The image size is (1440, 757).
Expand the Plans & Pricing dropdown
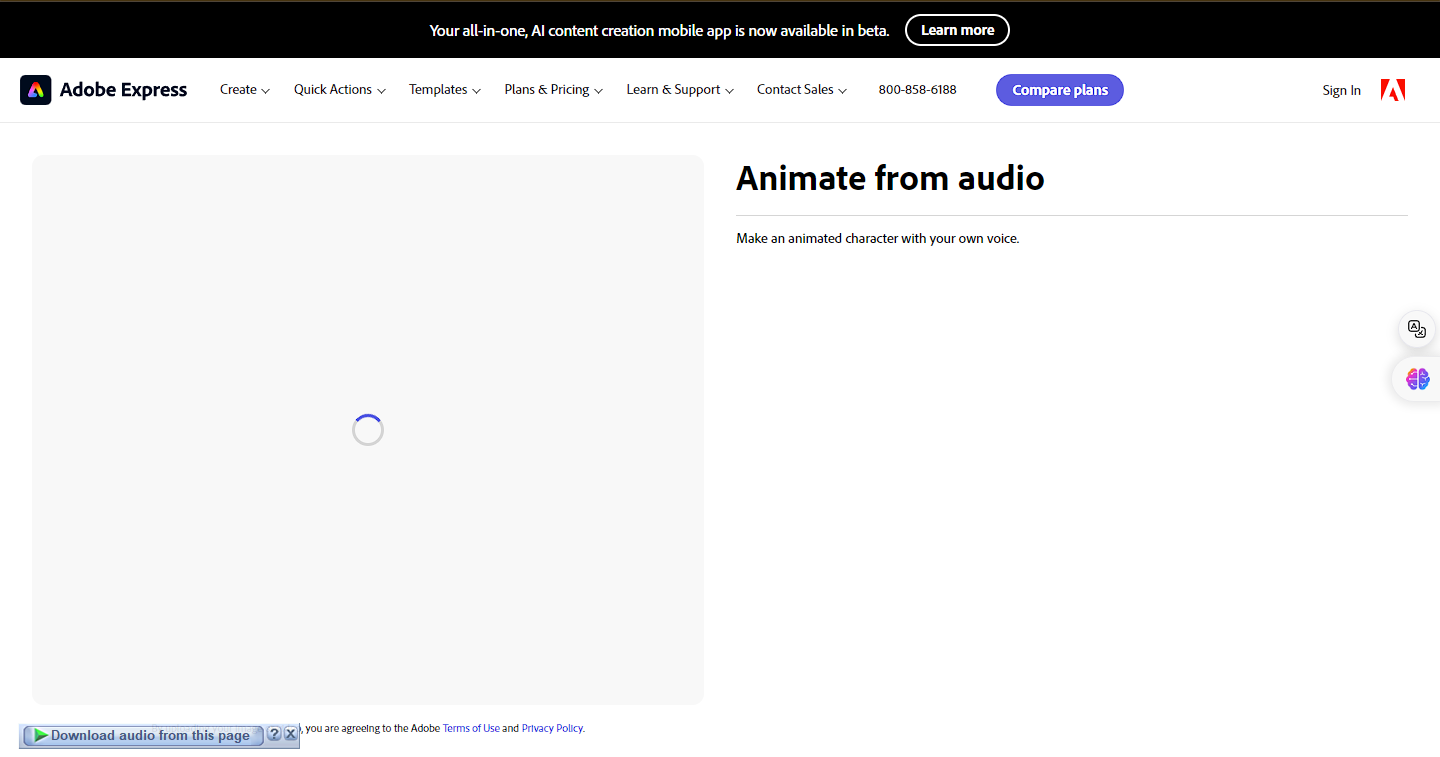point(553,89)
